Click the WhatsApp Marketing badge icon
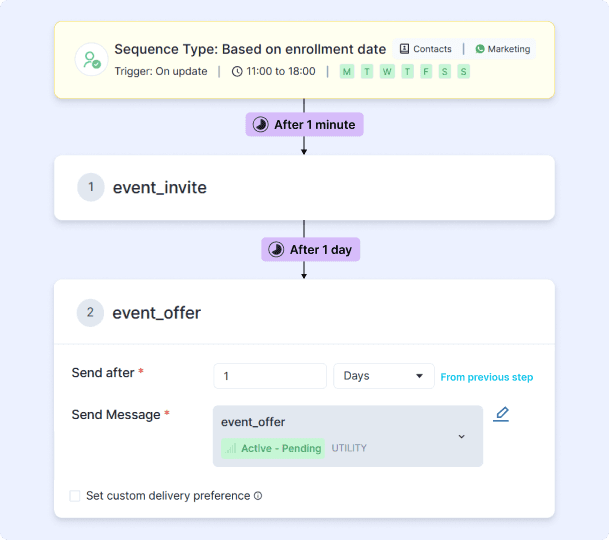Image resolution: width=609 pixels, height=540 pixels. tap(480, 49)
